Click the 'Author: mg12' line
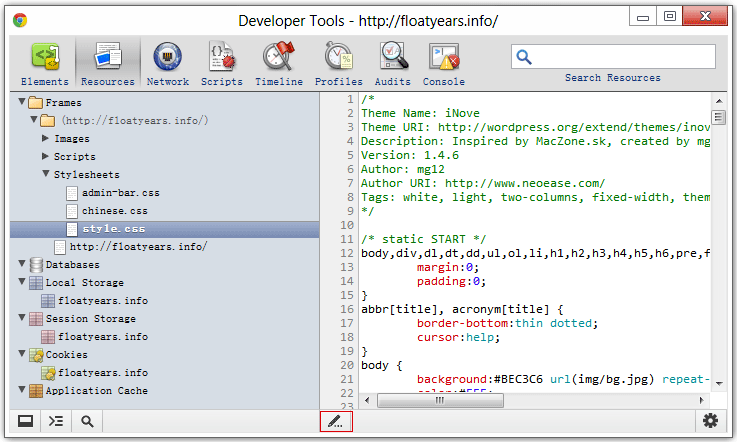Screen dimensions: 737x442 [x=403, y=169]
